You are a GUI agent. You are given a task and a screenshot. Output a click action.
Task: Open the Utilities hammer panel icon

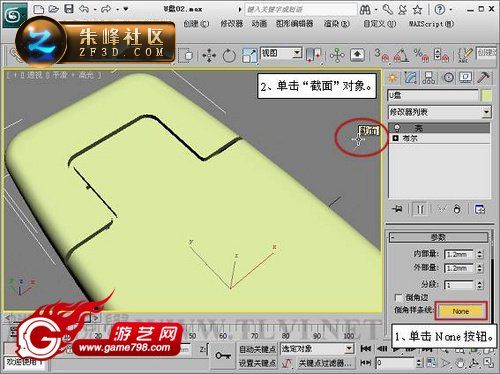tap(483, 78)
